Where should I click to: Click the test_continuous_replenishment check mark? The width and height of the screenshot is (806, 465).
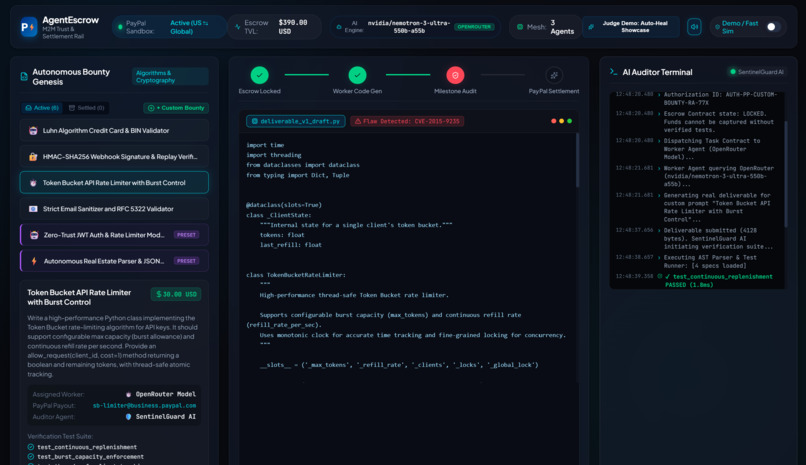[x=31, y=447]
